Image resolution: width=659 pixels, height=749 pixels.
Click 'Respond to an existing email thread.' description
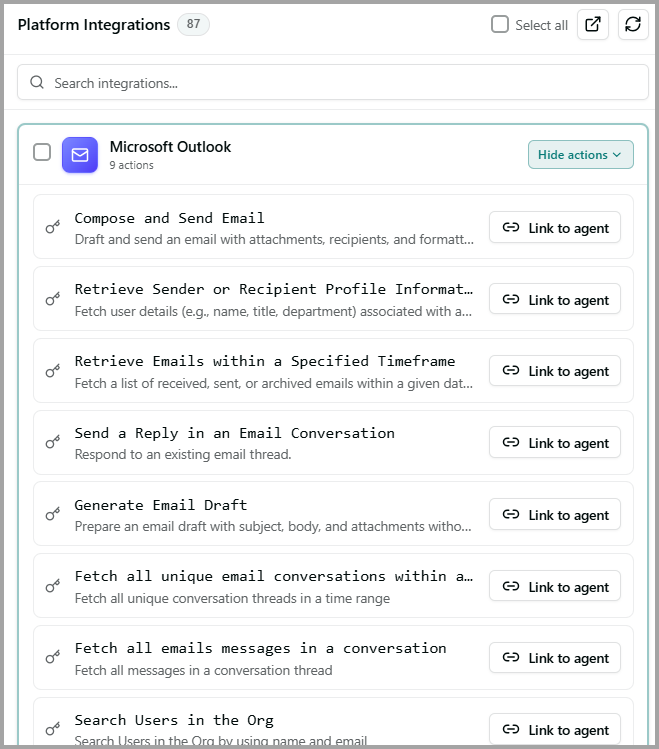point(183,454)
